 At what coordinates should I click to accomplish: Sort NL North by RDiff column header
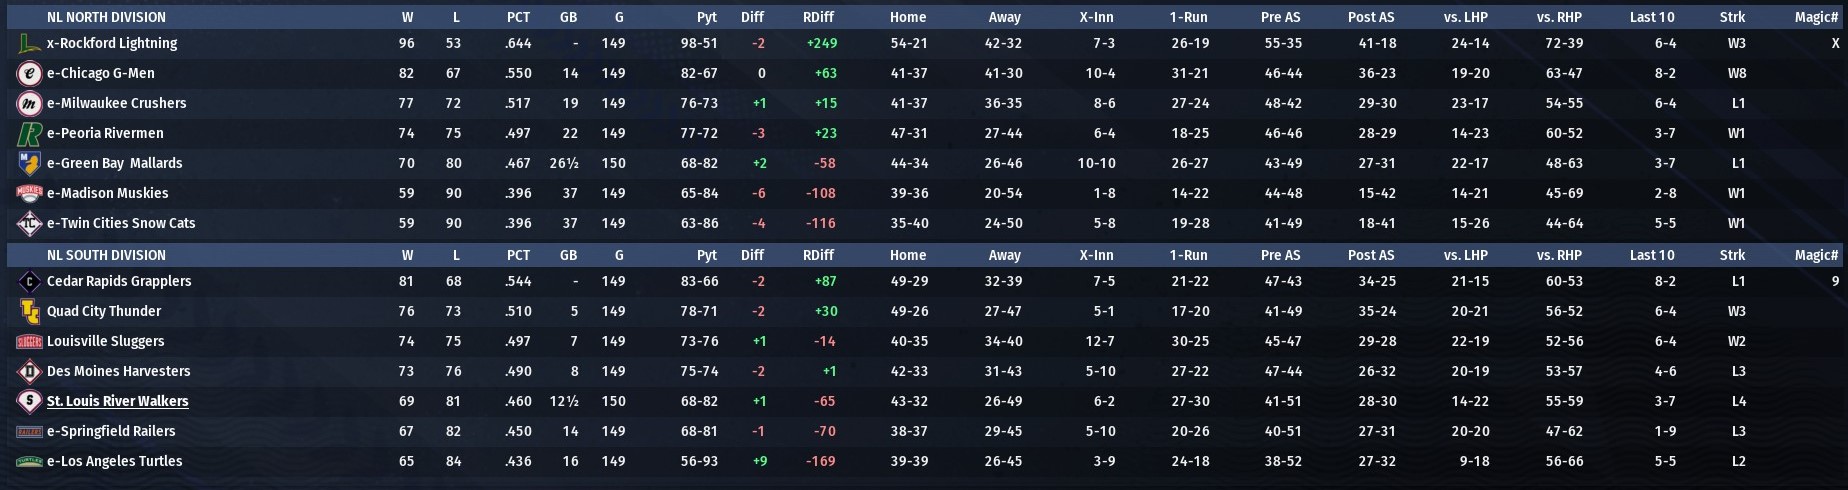(x=818, y=17)
